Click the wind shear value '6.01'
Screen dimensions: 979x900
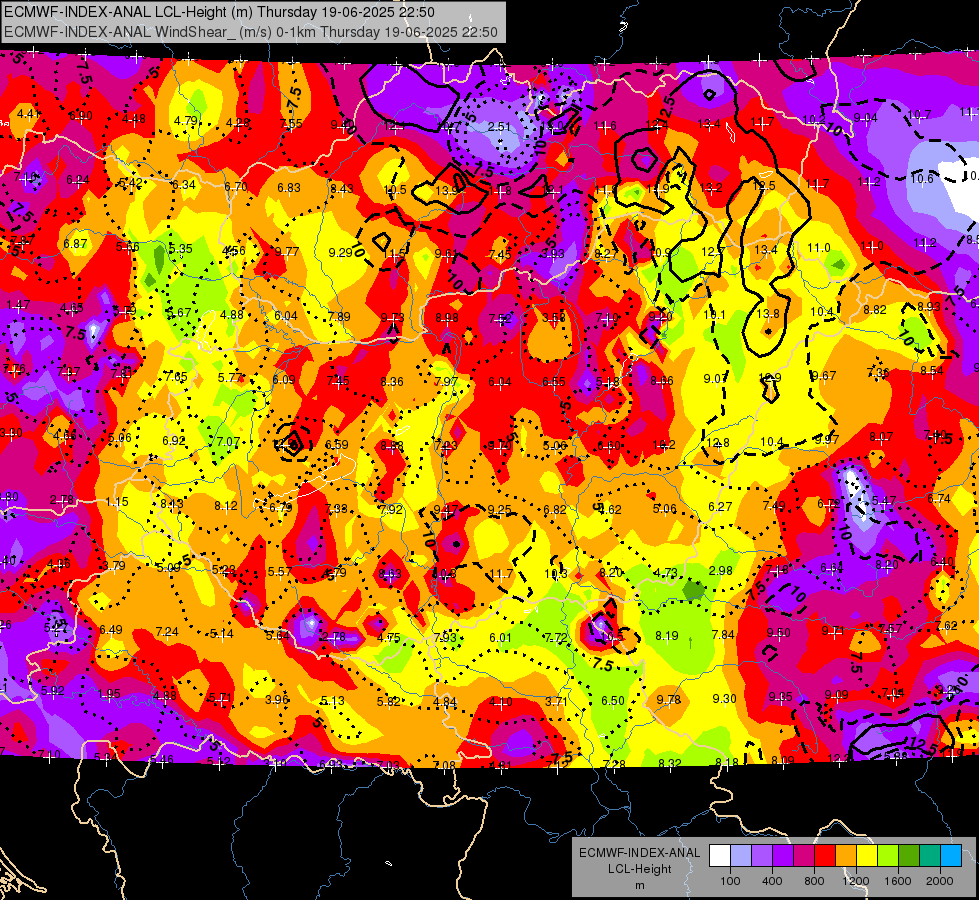click(500, 637)
